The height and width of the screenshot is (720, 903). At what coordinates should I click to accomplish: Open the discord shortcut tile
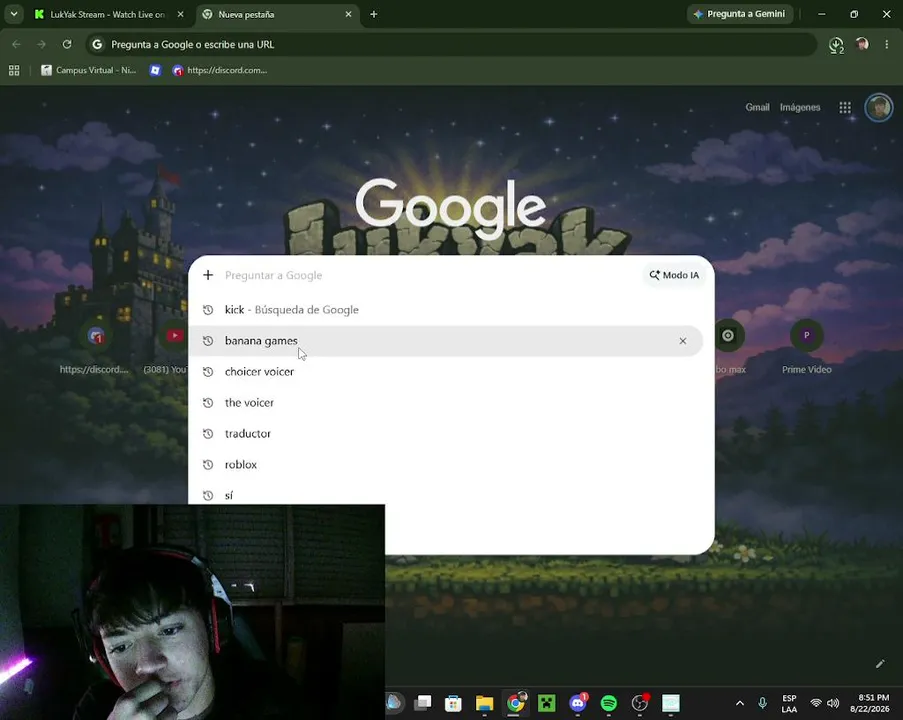tap(95, 347)
